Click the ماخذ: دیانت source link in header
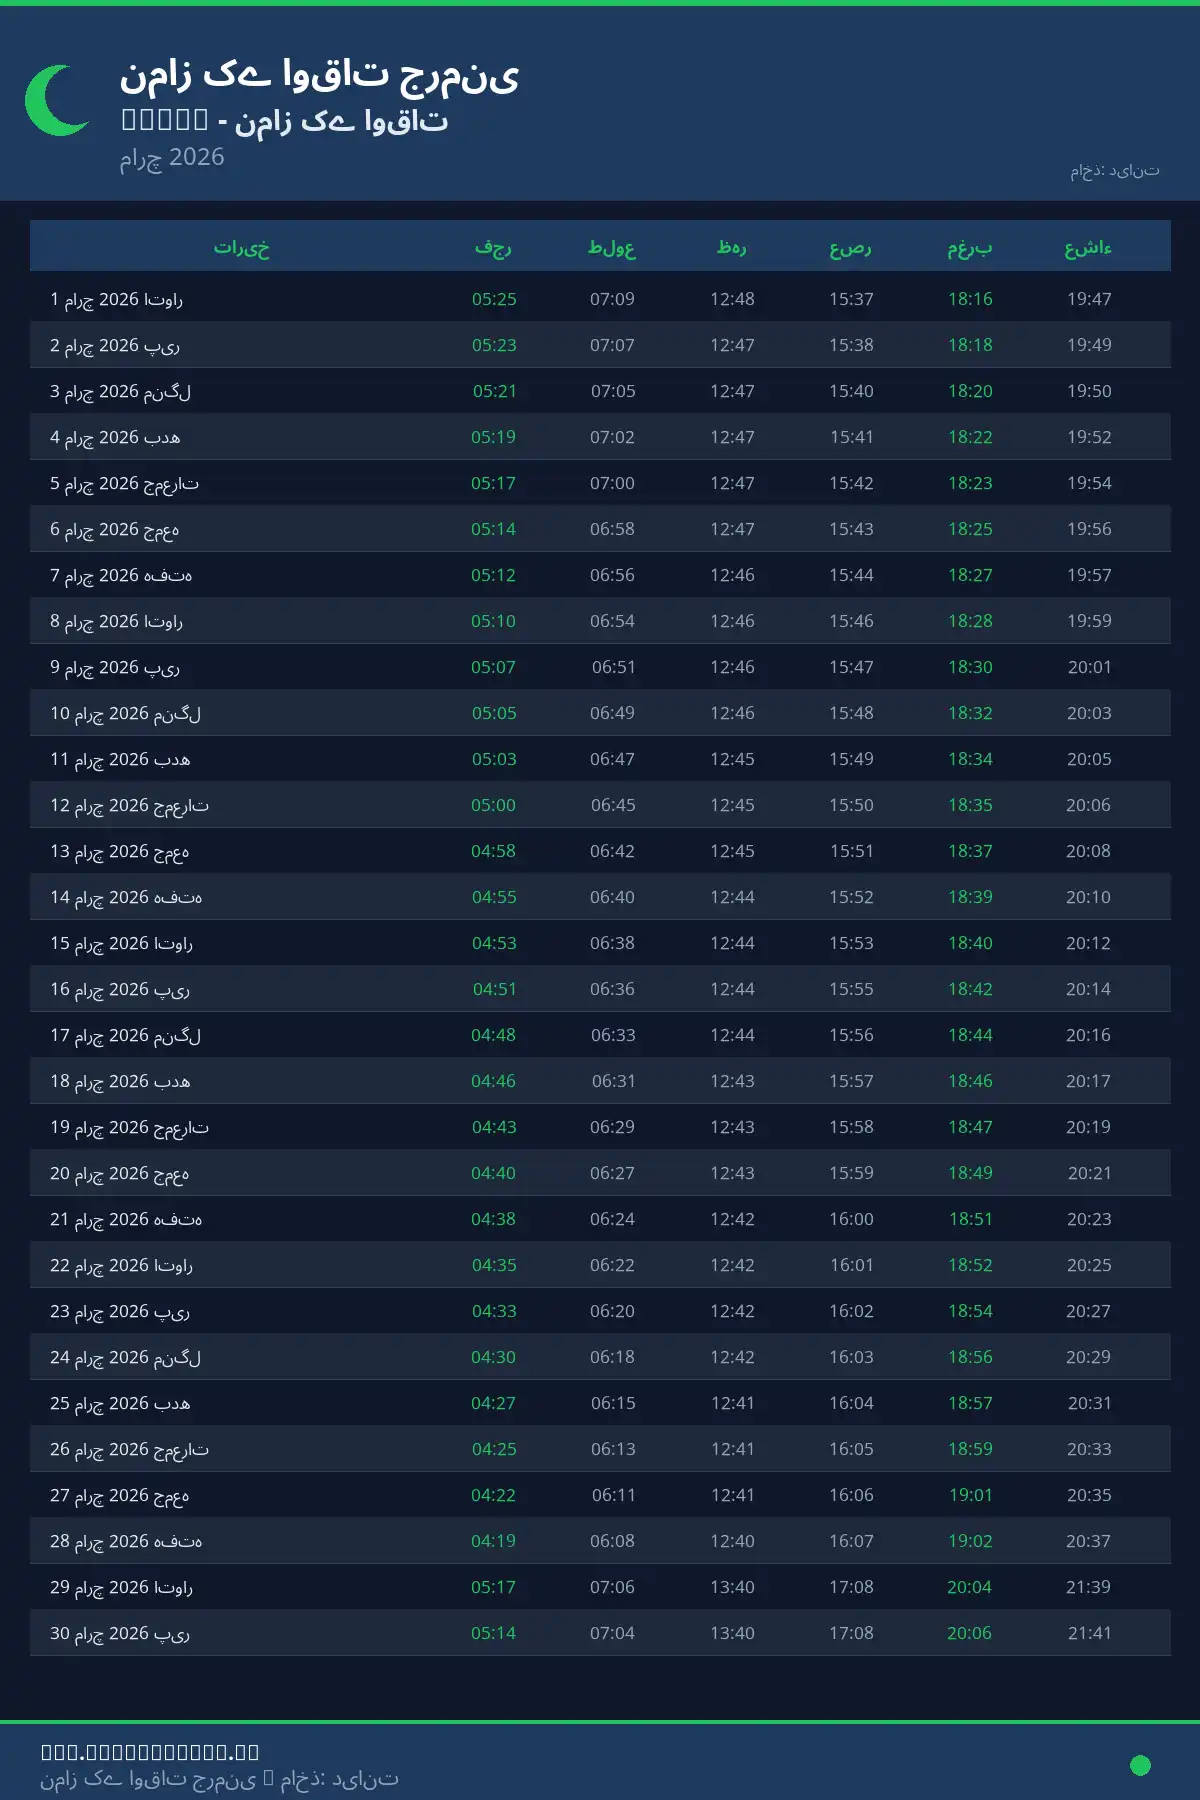The width and height of the screenshot is (1200, 1800). (x=1114, y=171)
